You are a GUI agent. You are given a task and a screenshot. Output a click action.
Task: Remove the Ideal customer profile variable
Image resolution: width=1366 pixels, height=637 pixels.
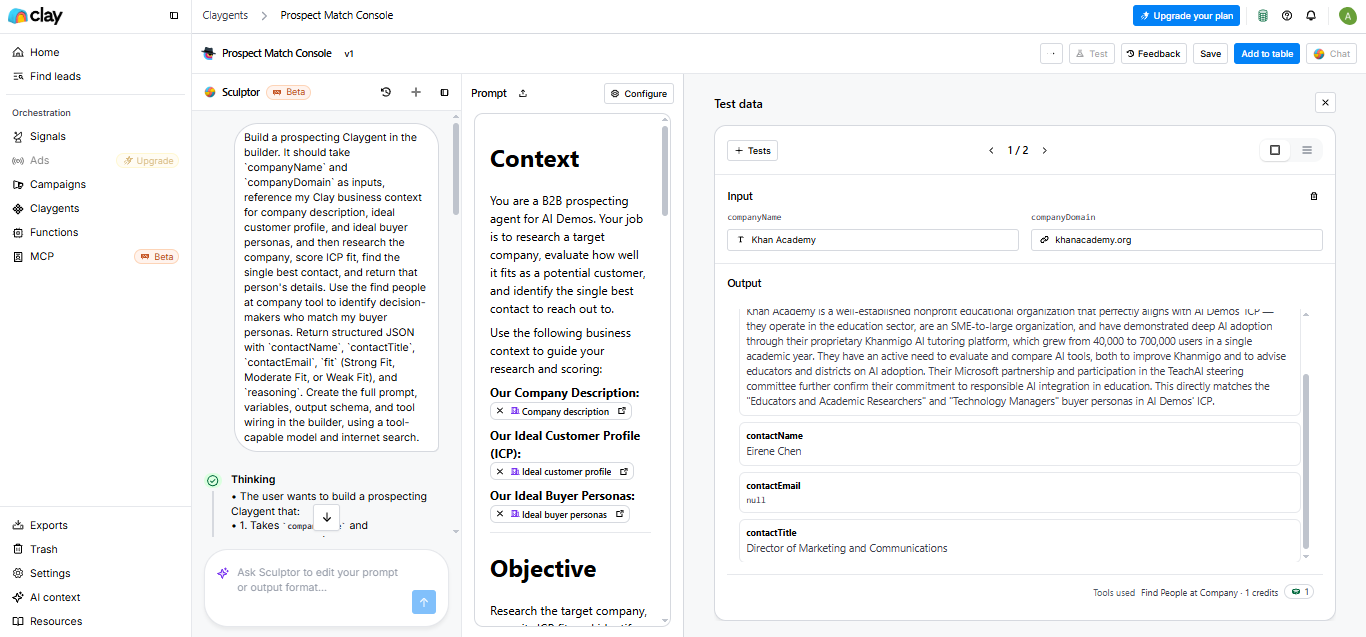[500, 471]
